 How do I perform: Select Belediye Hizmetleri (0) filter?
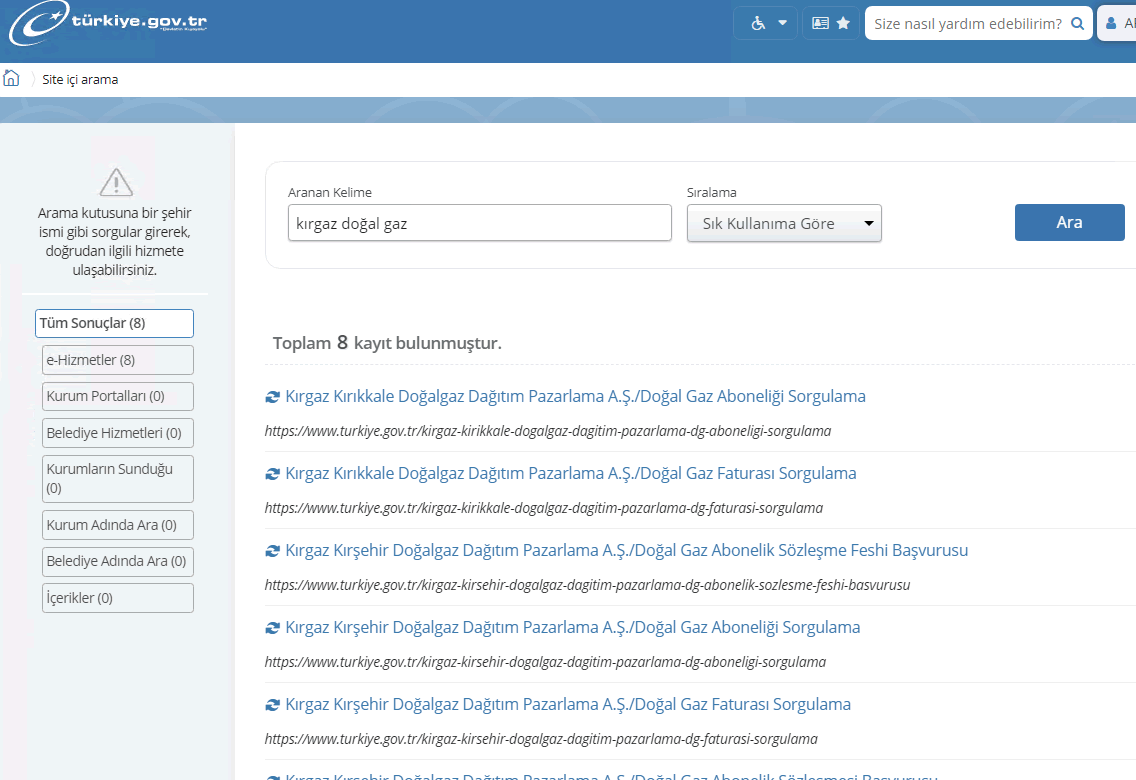[118, 433]
